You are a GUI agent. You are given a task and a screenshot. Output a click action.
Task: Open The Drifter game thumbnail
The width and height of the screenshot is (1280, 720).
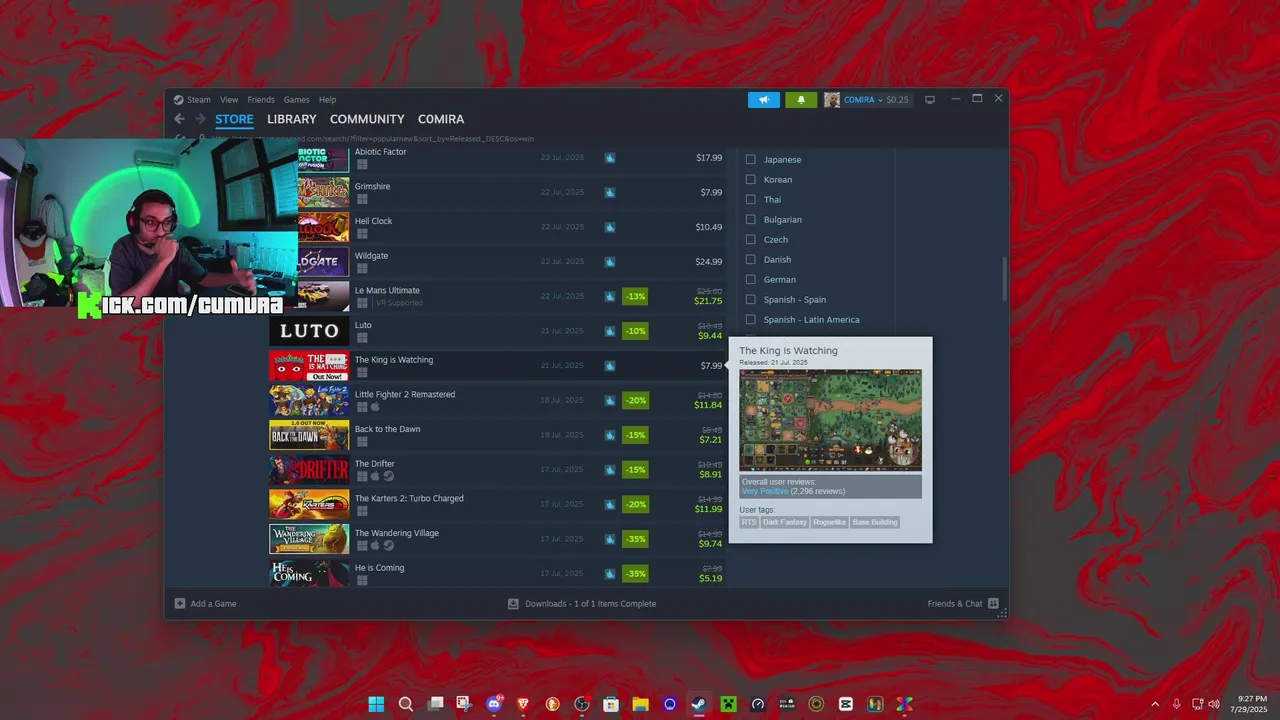309,469
